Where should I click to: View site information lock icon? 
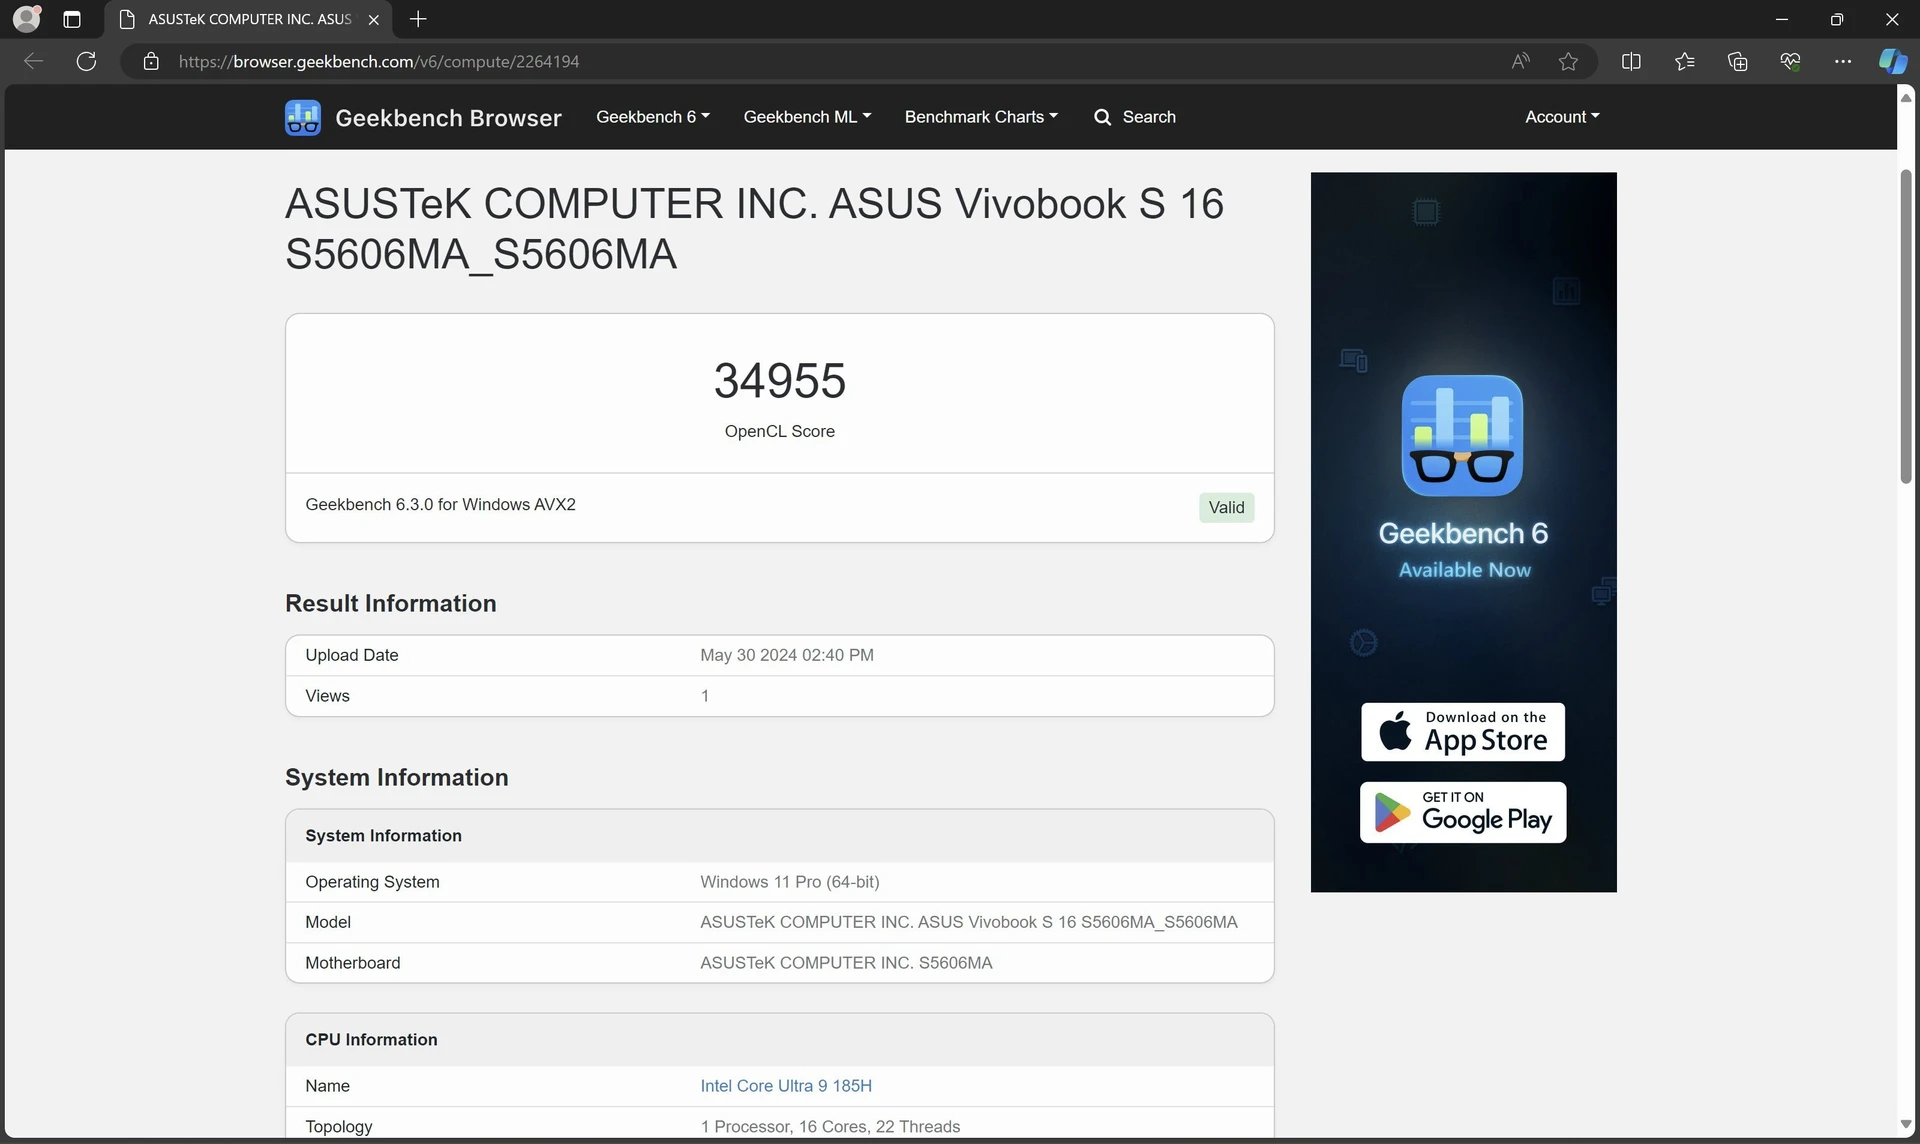(x=151, y=61)
